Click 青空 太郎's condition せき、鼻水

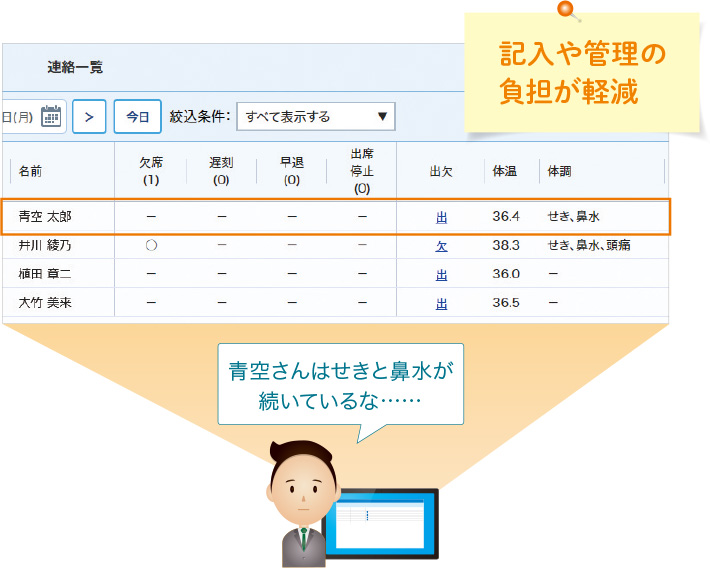pyautogui.click(x=574, y=217)
